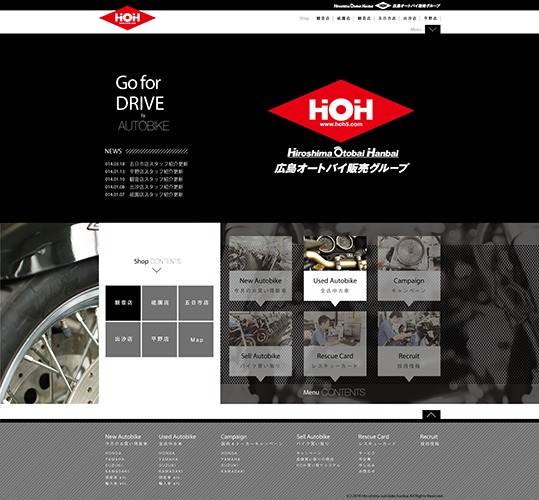Open the Menu dropdown arrow in header
539x500 pixels.
pyautogui.click(x=432, y=30)
